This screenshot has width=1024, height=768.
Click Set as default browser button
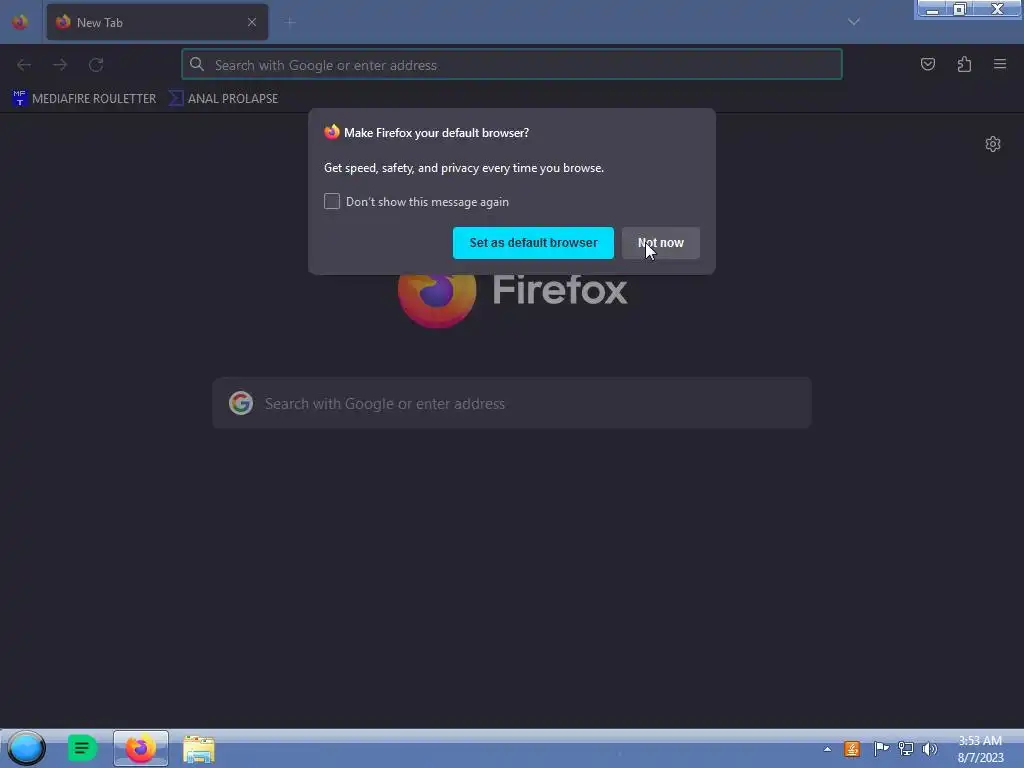(533, 243)
